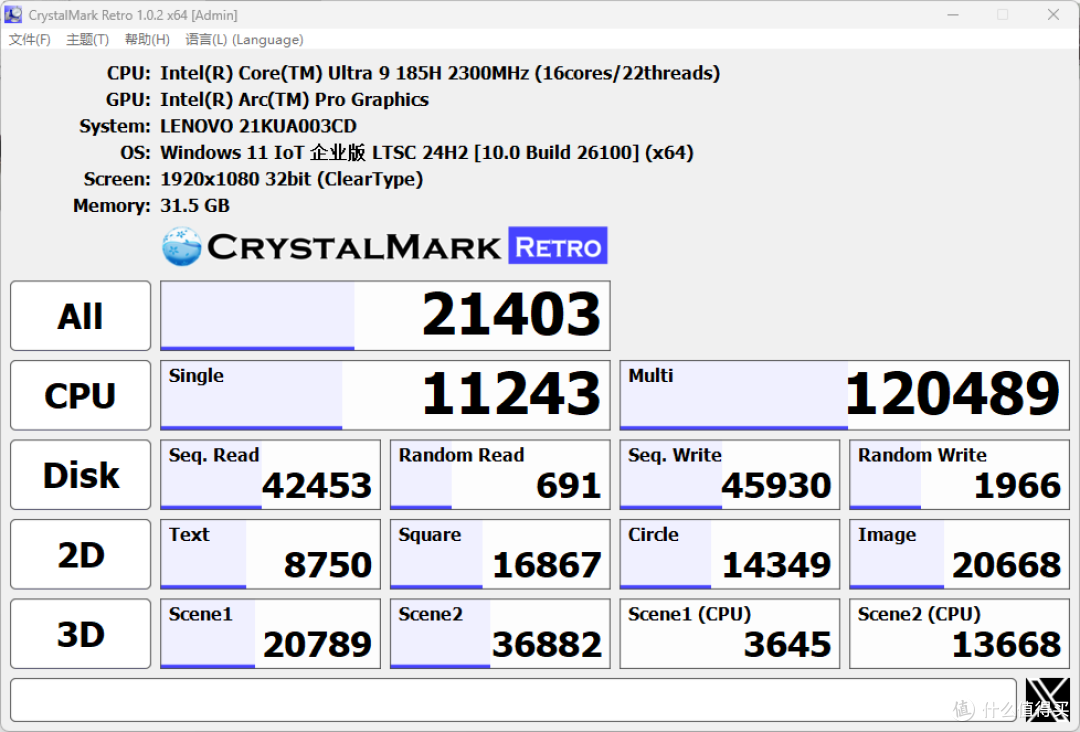Select the Square score 16867
Image resolution: width=1080 pixels, height=732 pixels.
[x=500, y=554]
